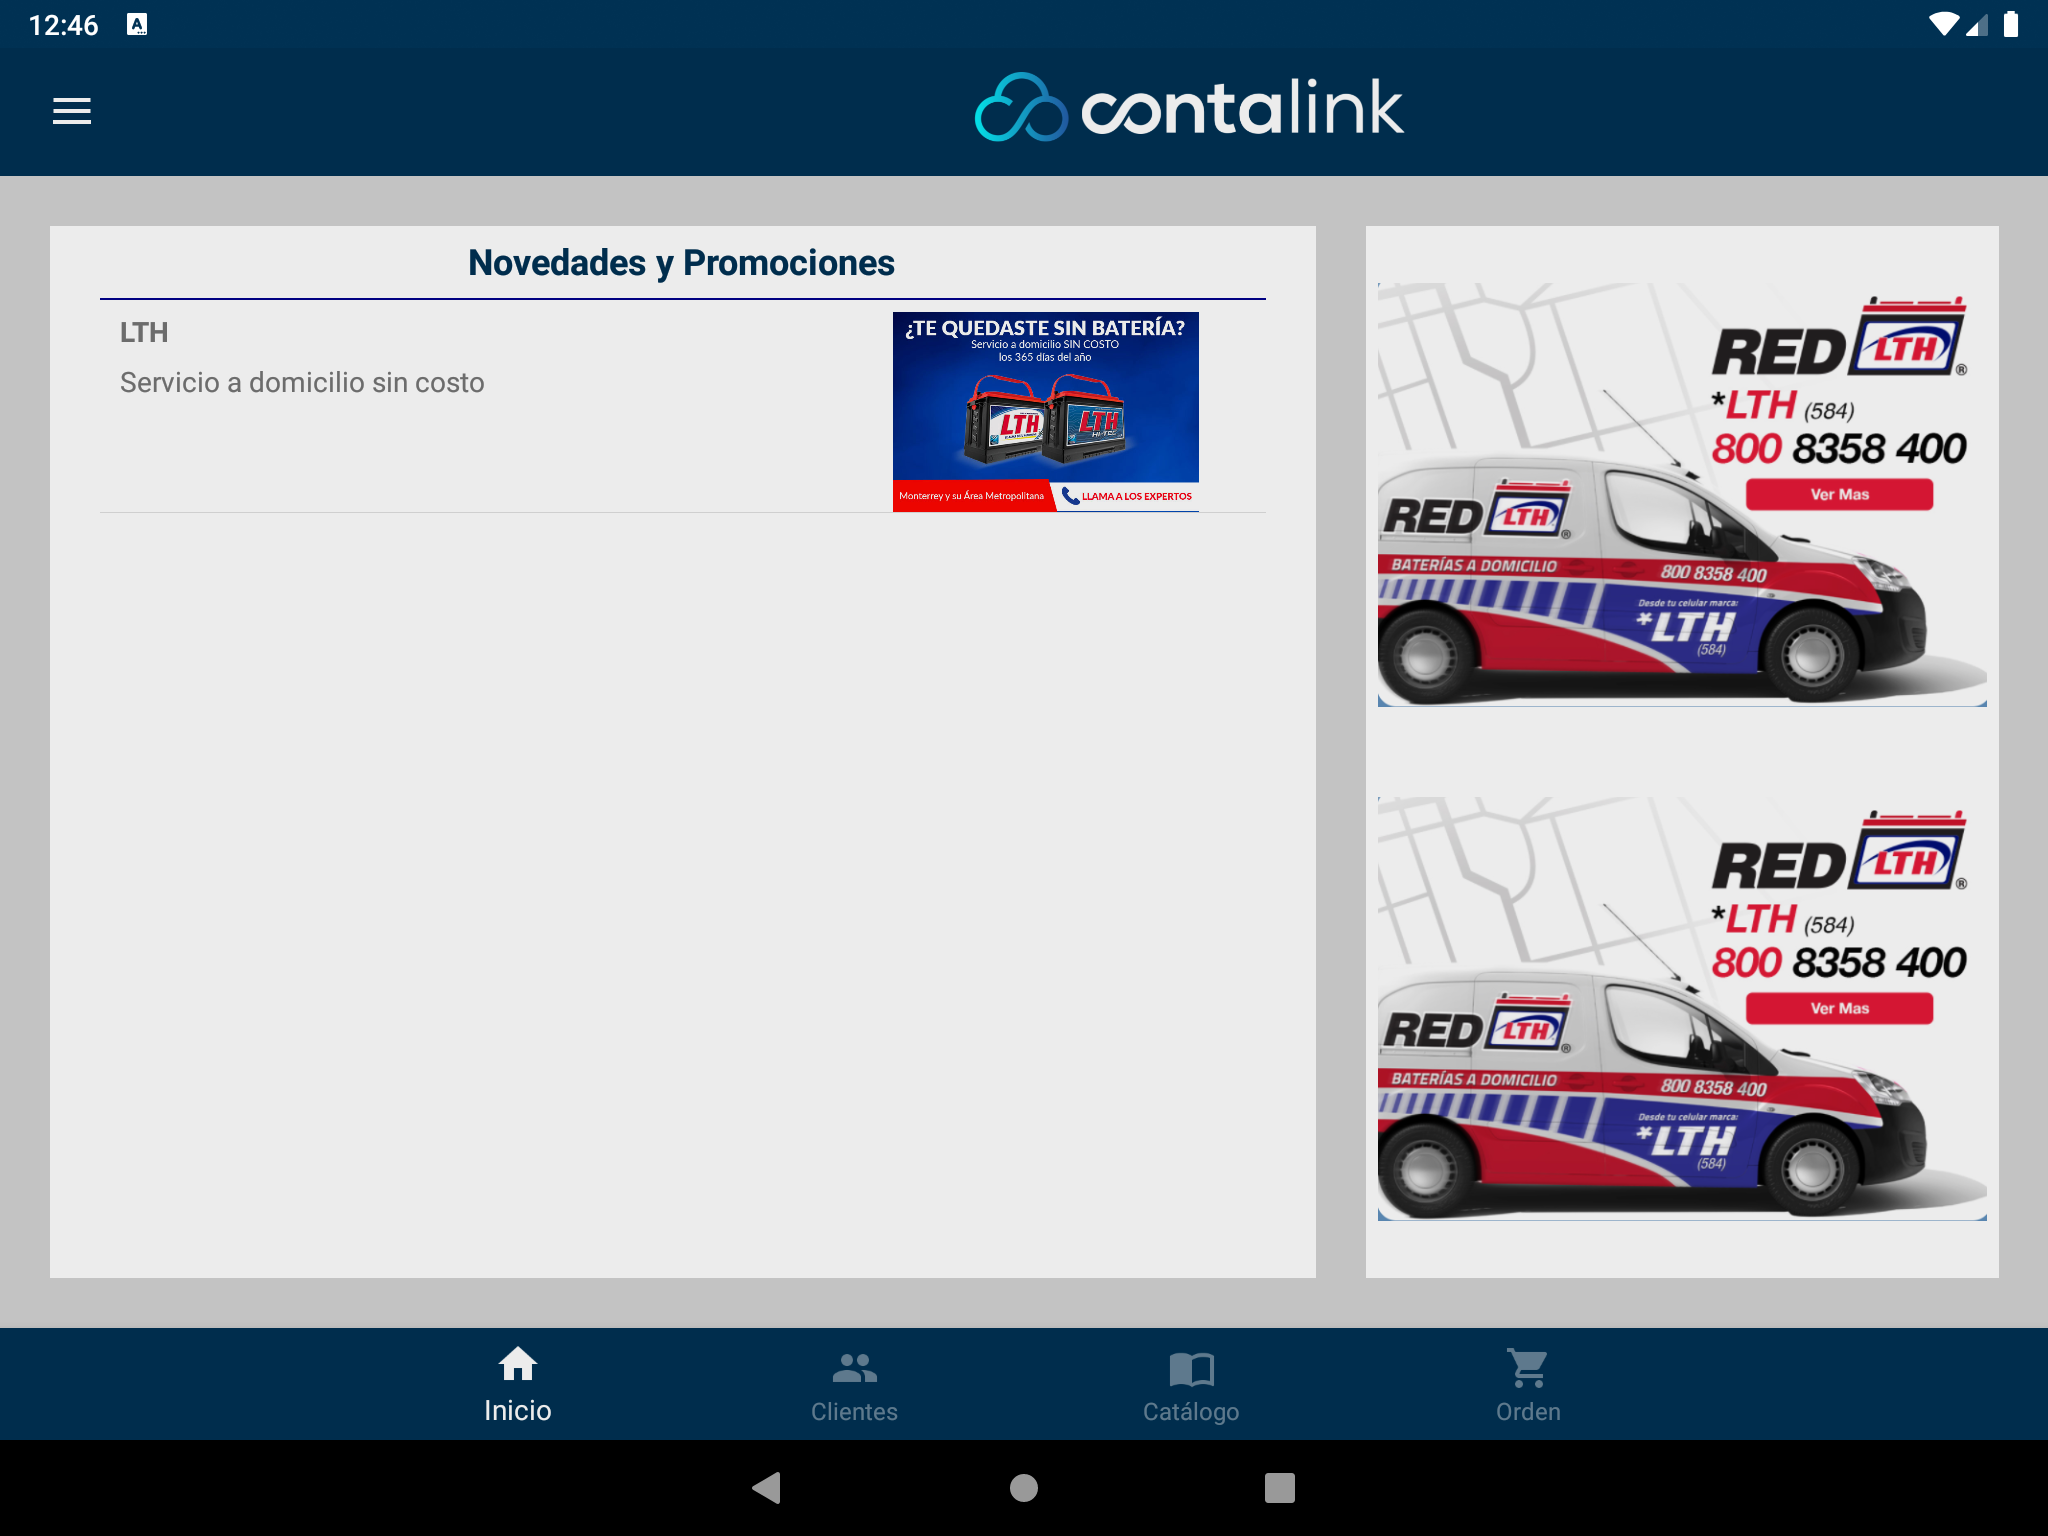Open the Catálogo tab
Image resolution: width=2048 pixels, height=1536 pixels.
point(1191,1386)
